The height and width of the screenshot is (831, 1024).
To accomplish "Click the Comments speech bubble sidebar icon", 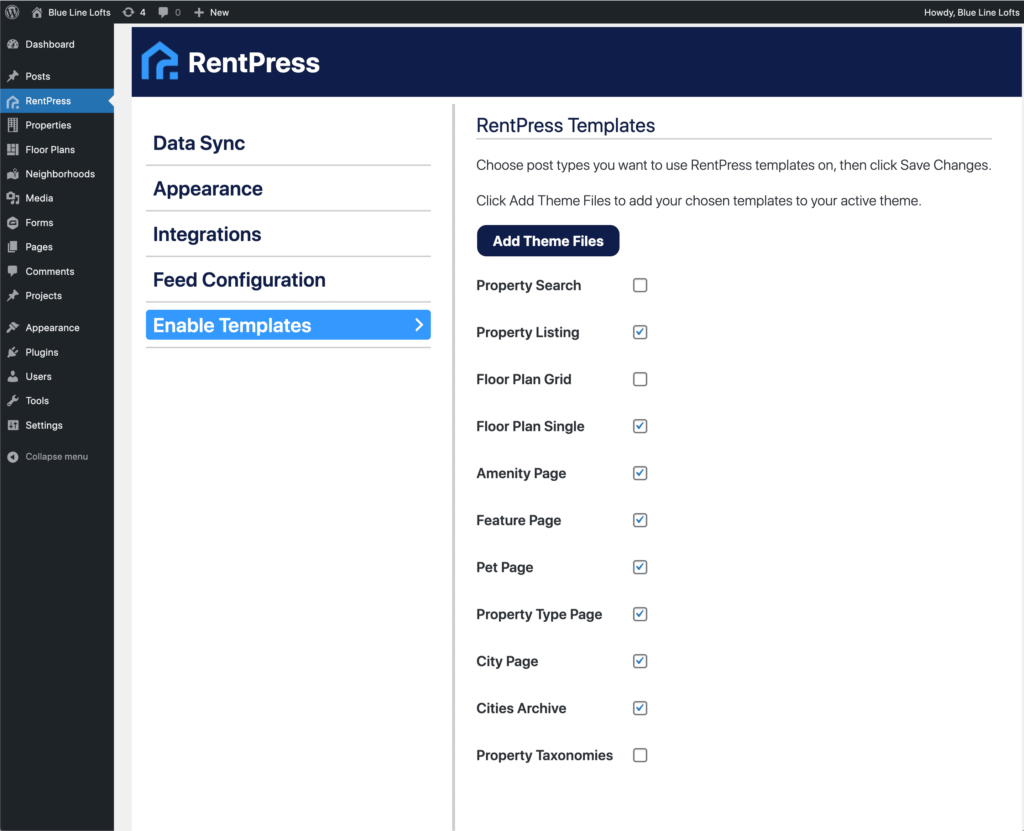I will tap(12, 271).
